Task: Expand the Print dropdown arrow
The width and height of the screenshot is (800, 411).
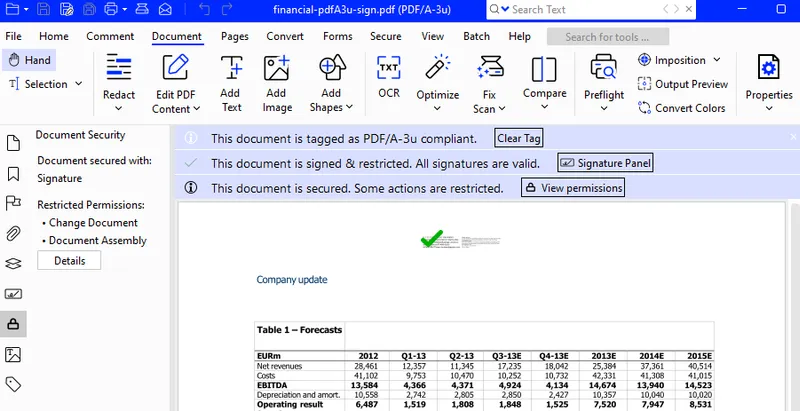Action: (x=124, y=10)
